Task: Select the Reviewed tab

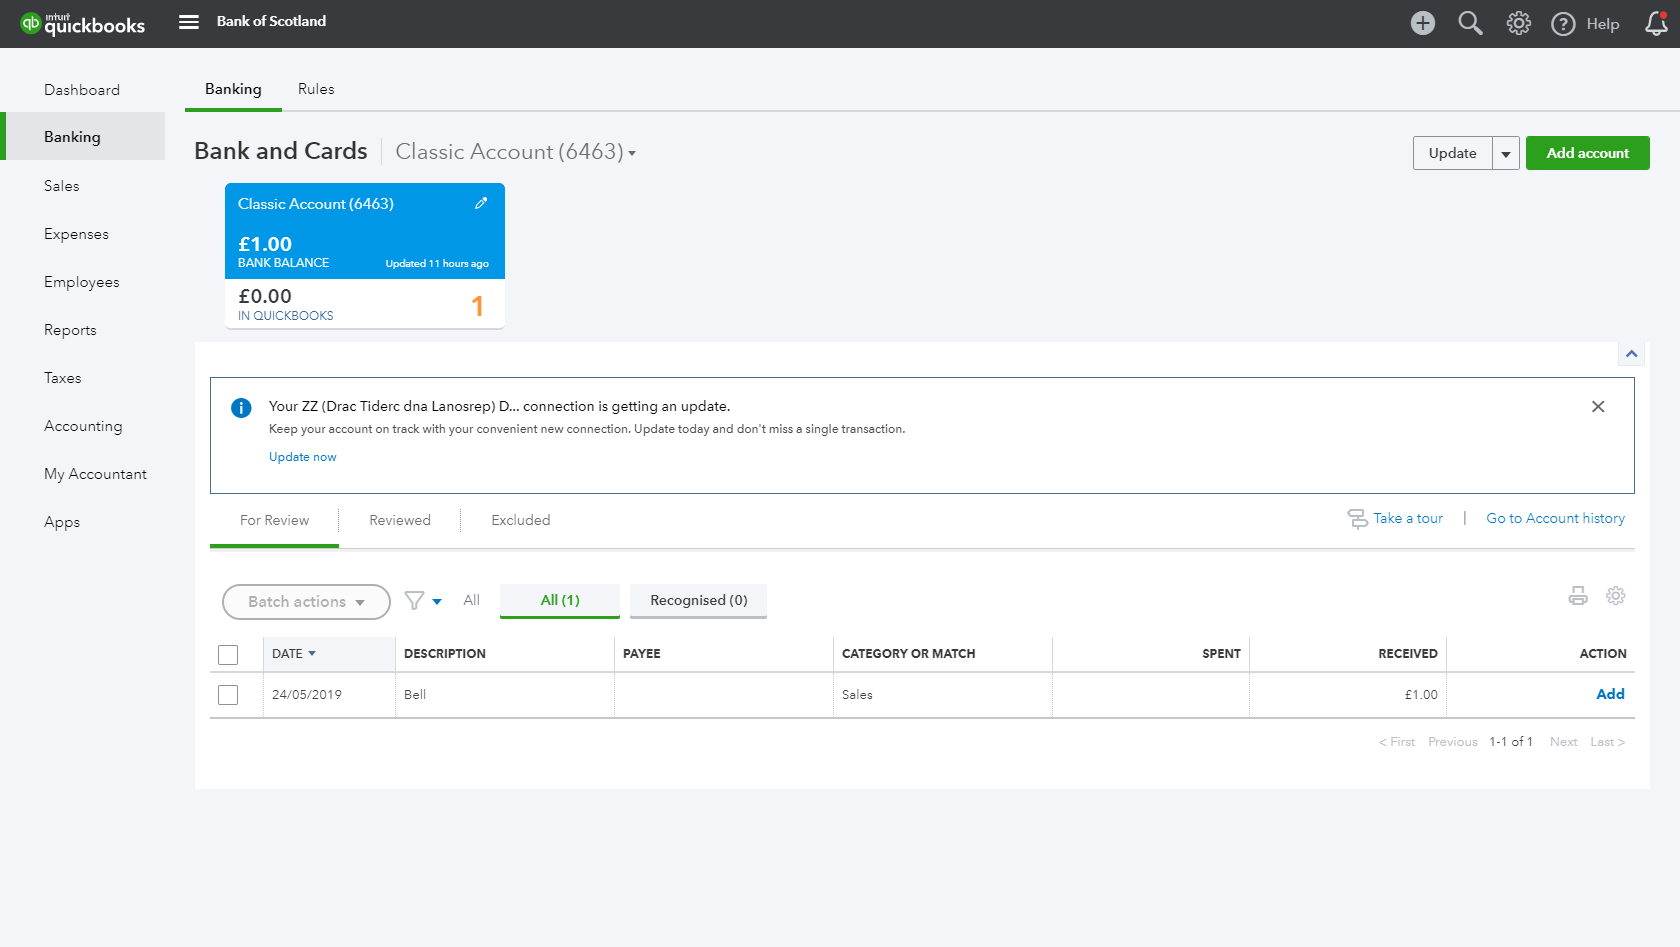Action: [x=400, y=521]
